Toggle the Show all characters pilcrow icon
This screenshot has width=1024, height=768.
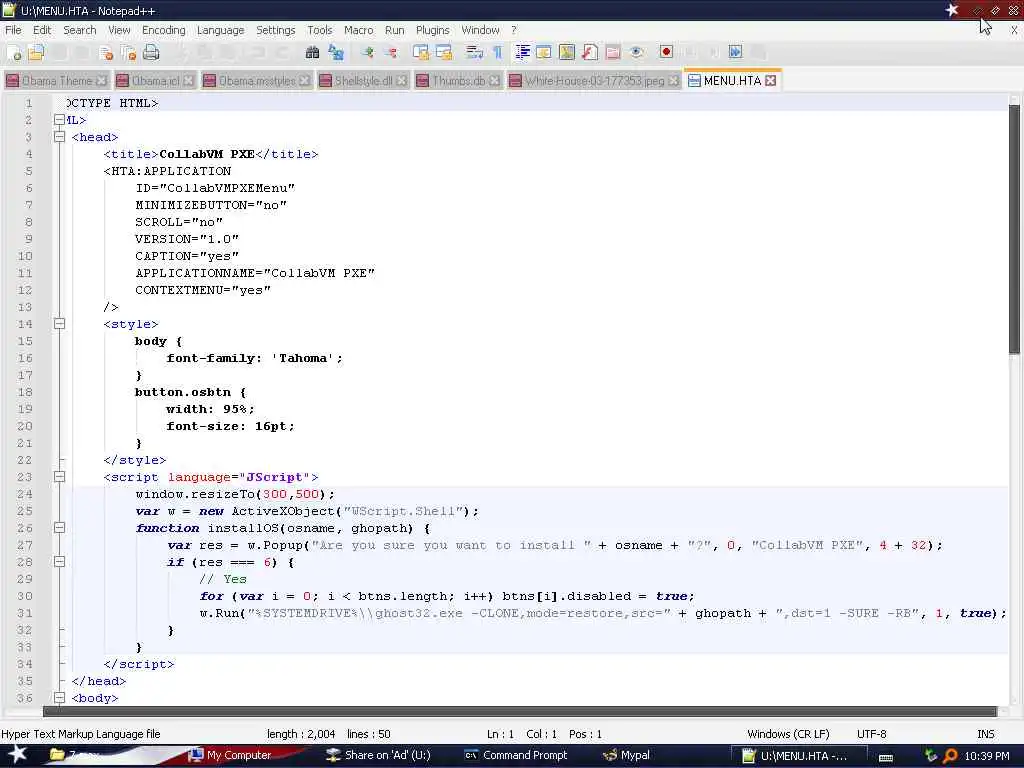[498, 52]
